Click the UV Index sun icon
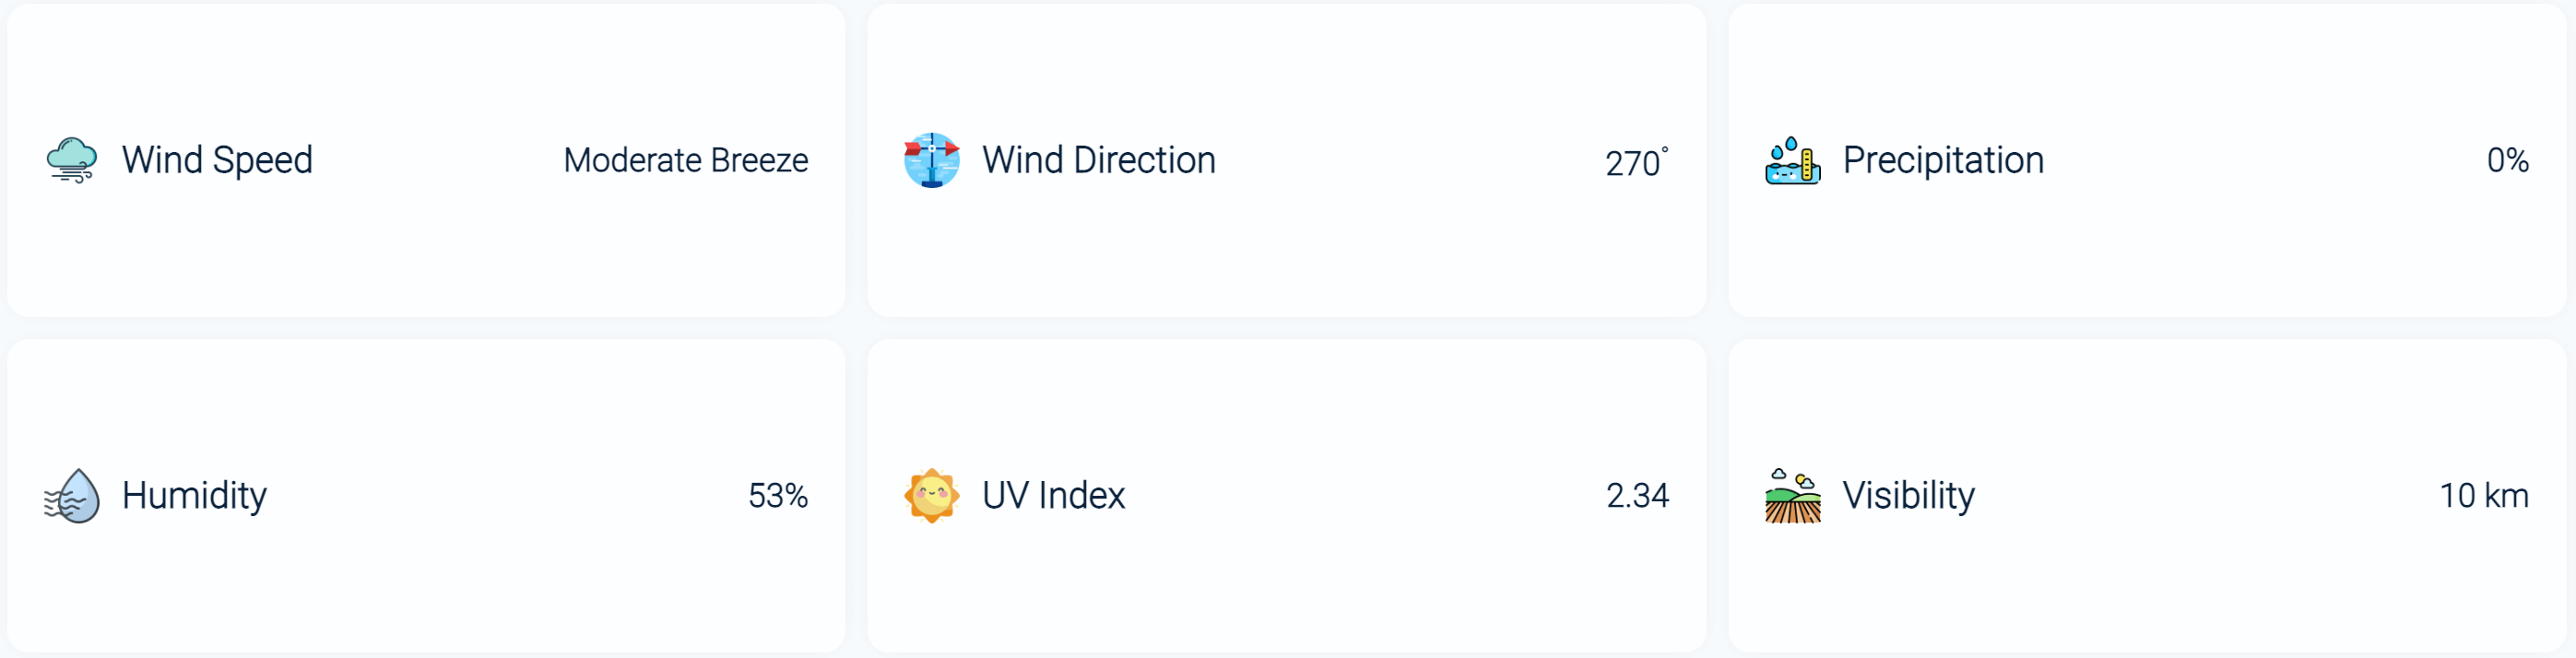The width and height of the screenshot is (2576, 658). [931, 496]
